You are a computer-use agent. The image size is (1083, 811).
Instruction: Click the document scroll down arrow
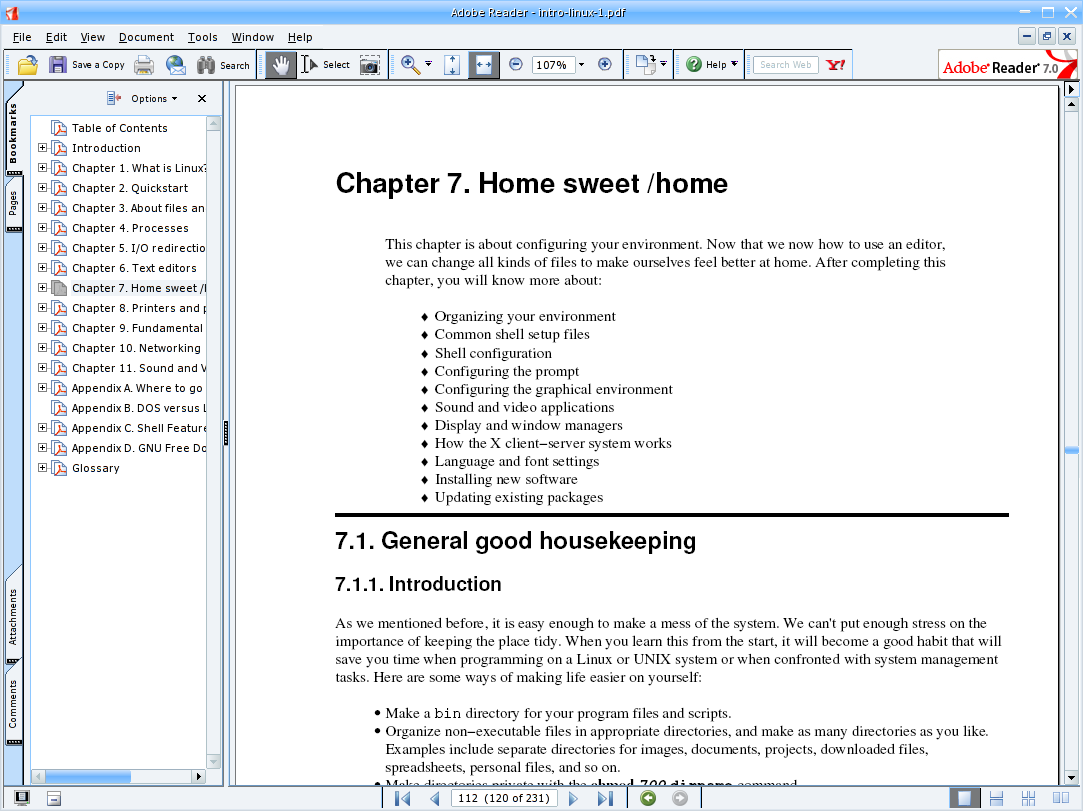1071,778
